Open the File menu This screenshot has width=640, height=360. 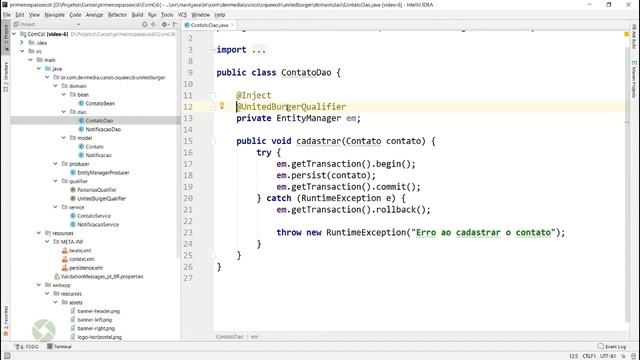[x=7, y=15]
